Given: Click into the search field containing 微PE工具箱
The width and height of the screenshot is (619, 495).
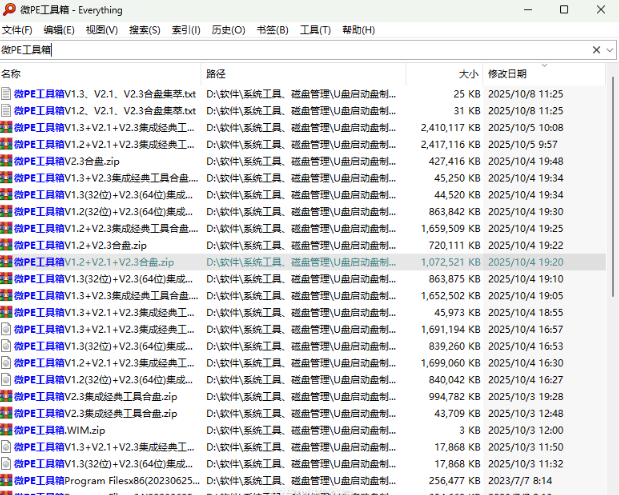Looking at the screenshot, I should coord(294,50).
